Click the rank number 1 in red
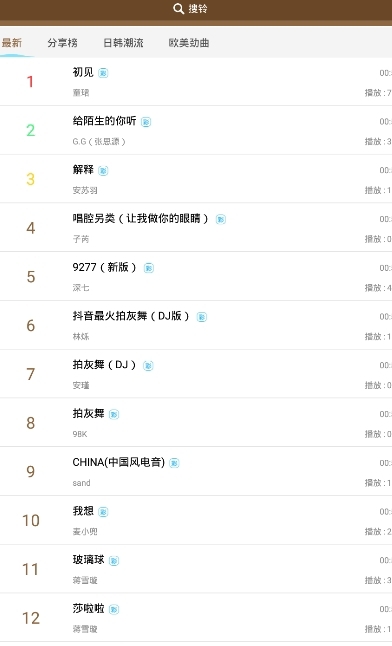Viewport: 392px width, 646px height. [x=30, y=82]
